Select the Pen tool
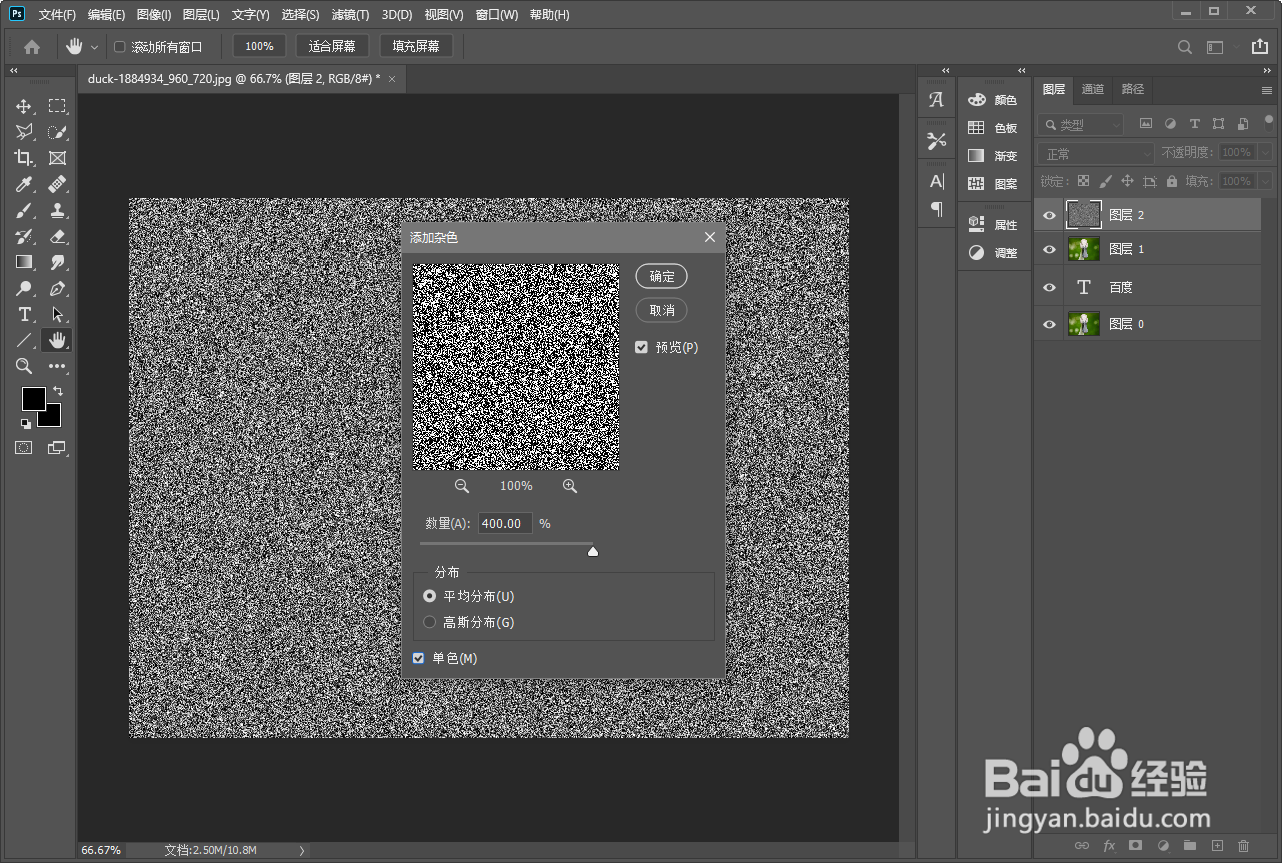Viewport: 1282px width, 863px height. point(58,288)
